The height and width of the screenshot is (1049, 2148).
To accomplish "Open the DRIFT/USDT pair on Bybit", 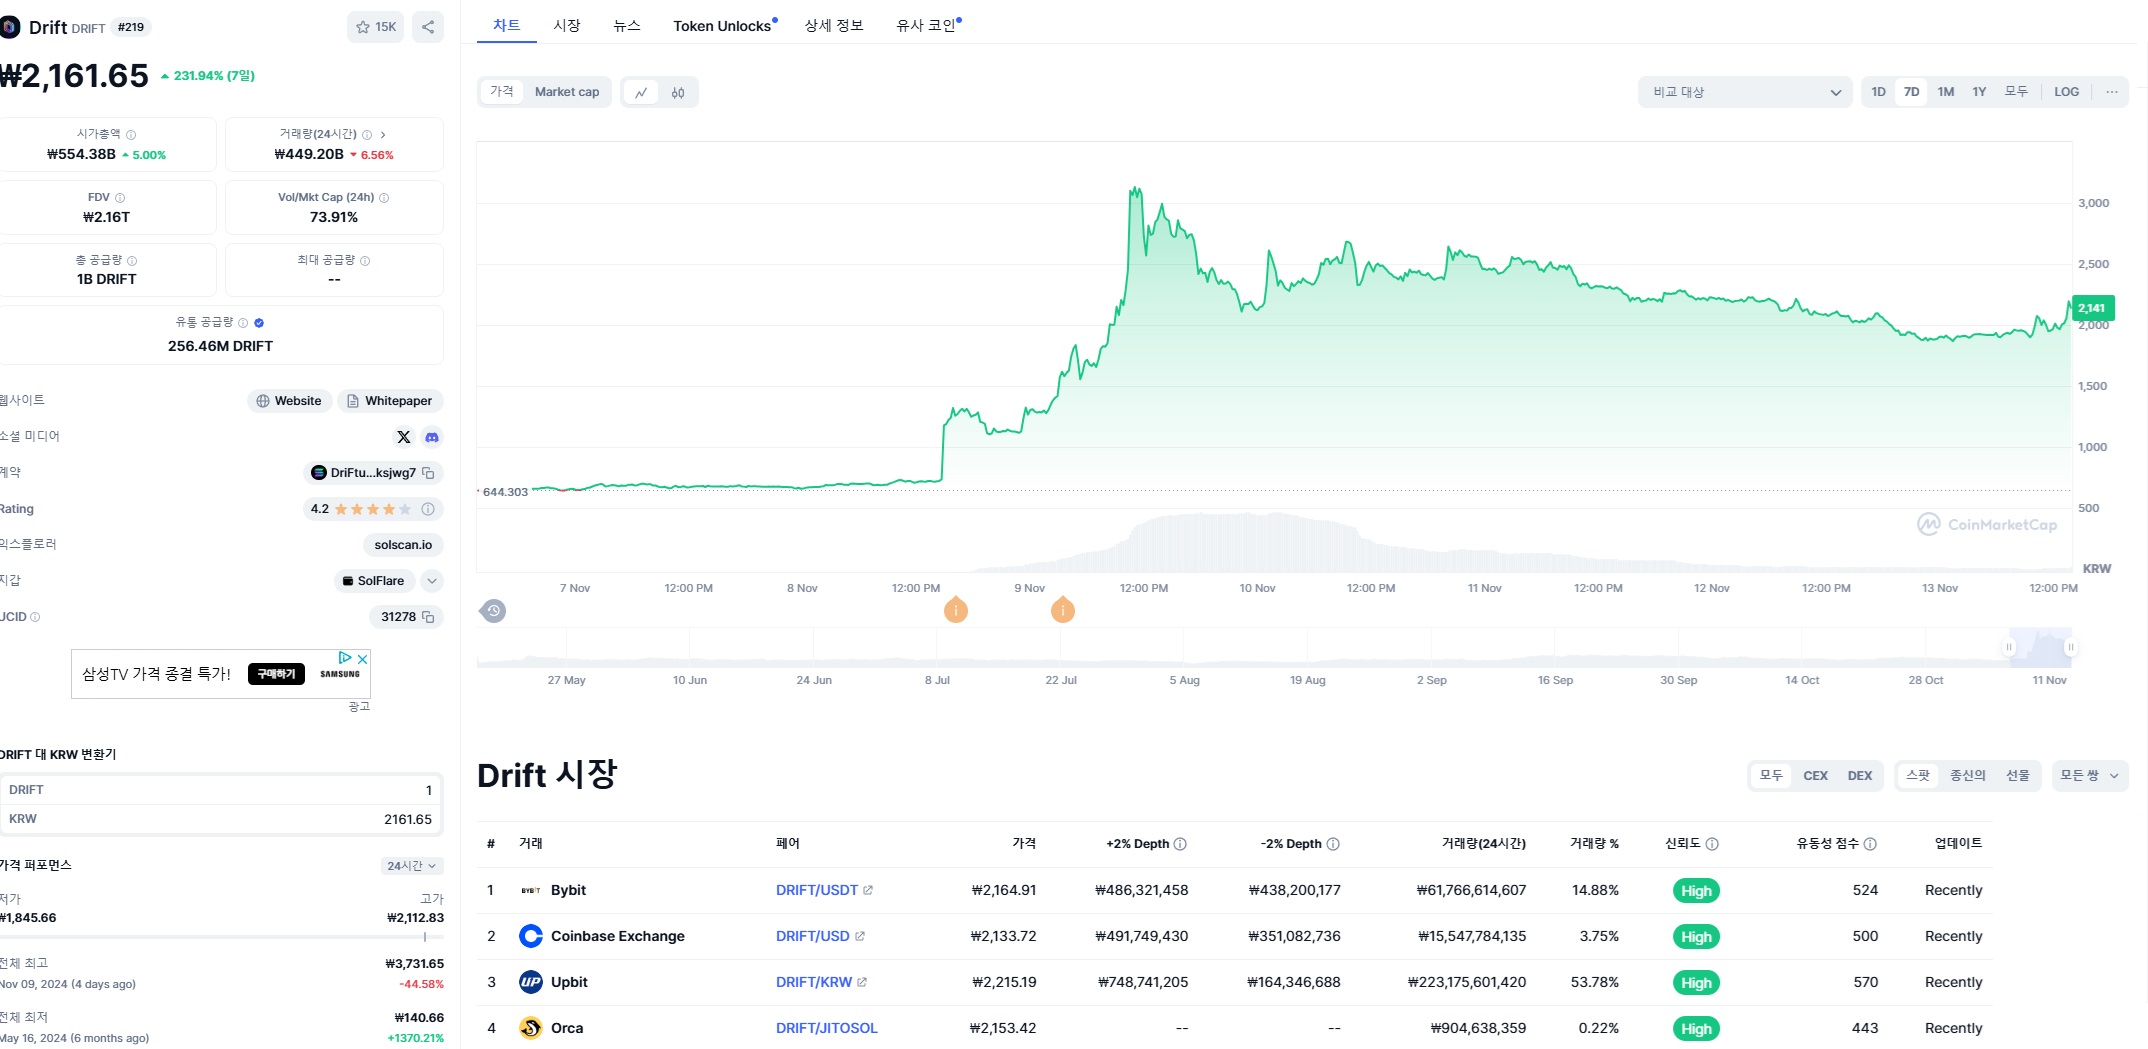I will coord(824,890).
